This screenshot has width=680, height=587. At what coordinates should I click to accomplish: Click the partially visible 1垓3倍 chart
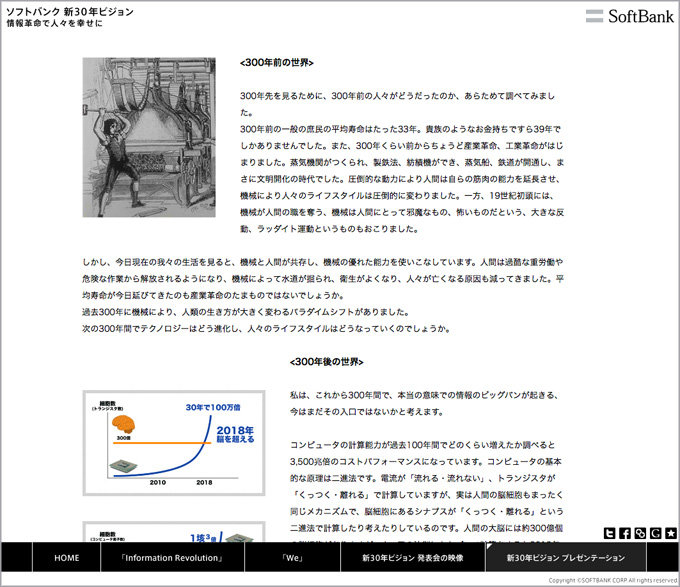click(174, 532)
